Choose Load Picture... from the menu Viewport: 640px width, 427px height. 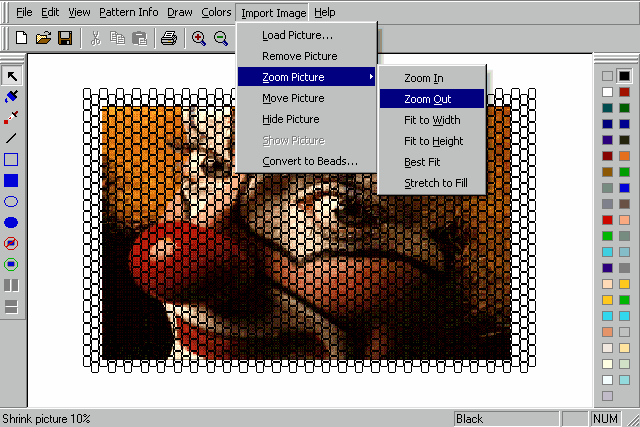306,35
